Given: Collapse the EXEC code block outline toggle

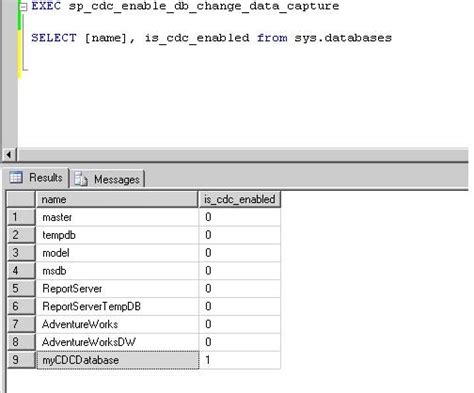Looking at the screenshot, I should (x=23, y=7).
